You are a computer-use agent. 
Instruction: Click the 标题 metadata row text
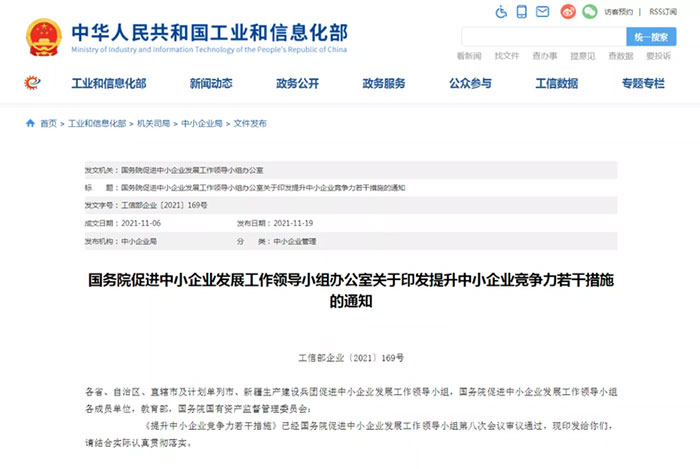(x=245, y=188)
